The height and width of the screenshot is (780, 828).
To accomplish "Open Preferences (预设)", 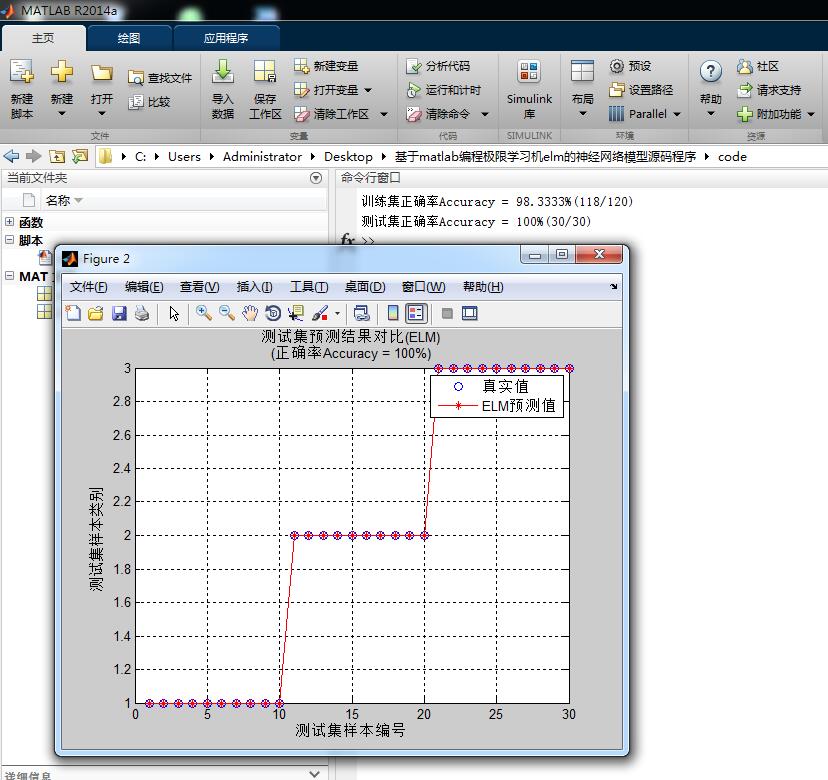I will coord(630,65).
